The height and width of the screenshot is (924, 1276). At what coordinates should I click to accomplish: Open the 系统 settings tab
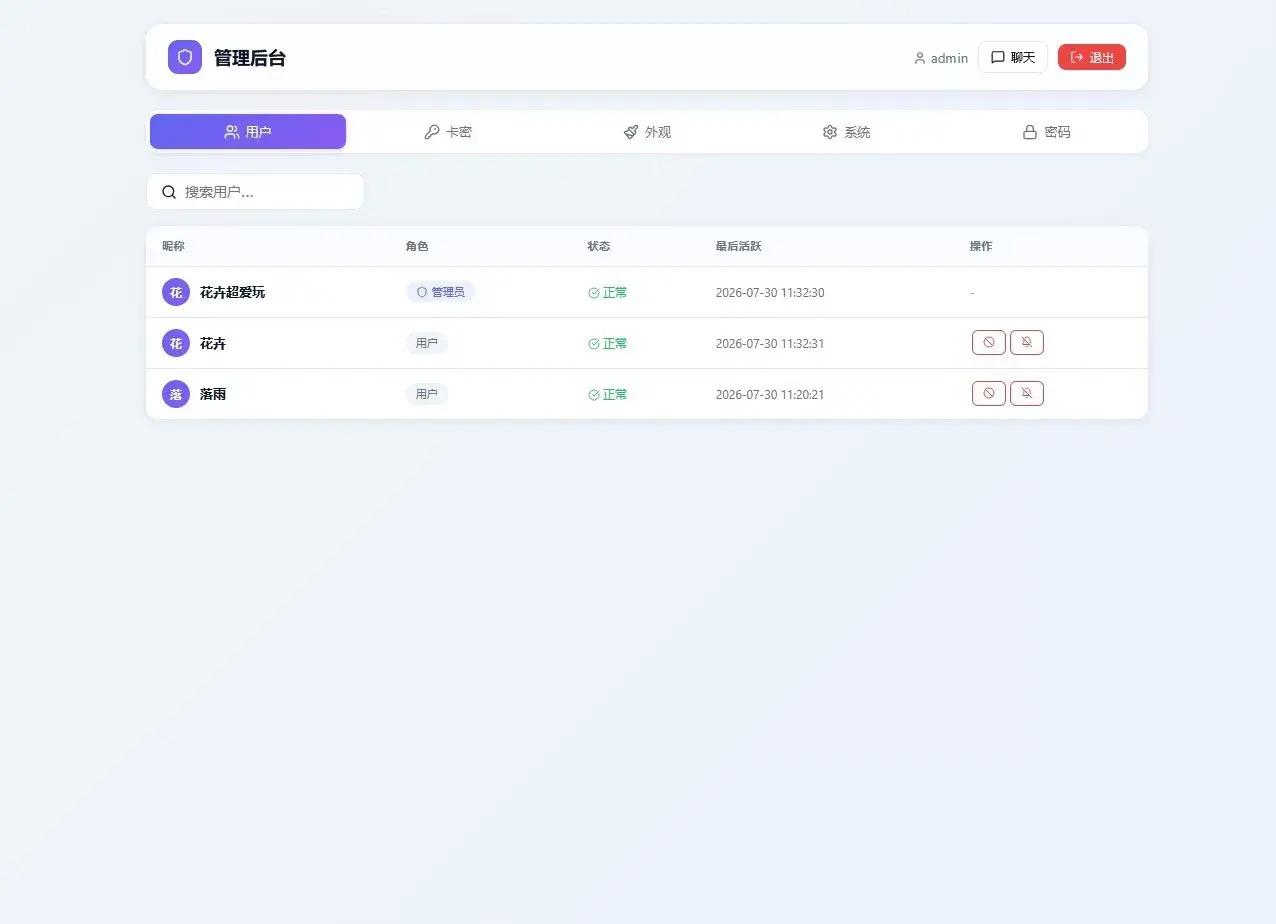click(x=847, y=132)
